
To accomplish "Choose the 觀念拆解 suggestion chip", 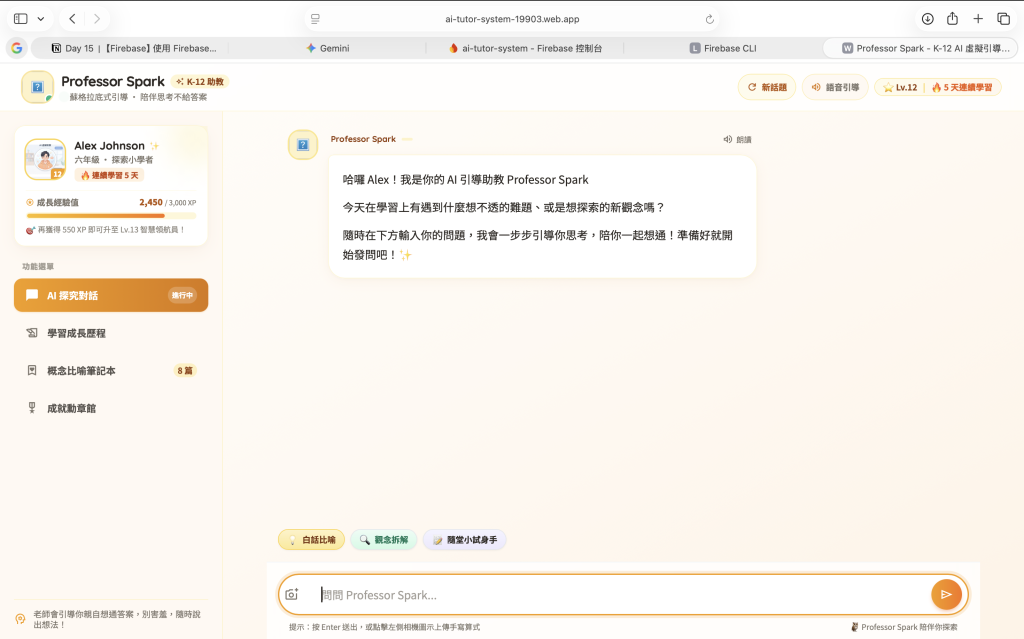I will pyautogui.click(x=384, y=540).
